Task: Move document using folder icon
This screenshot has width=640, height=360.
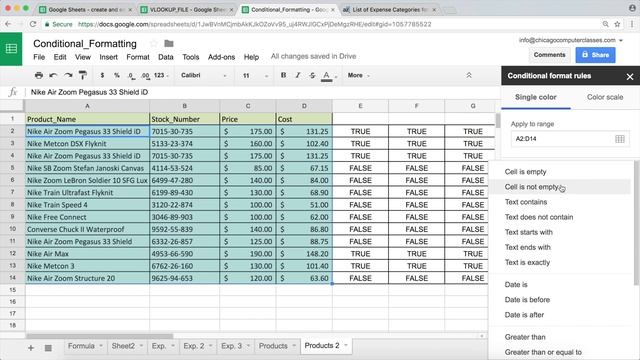Action: click(x=169, y=43)
